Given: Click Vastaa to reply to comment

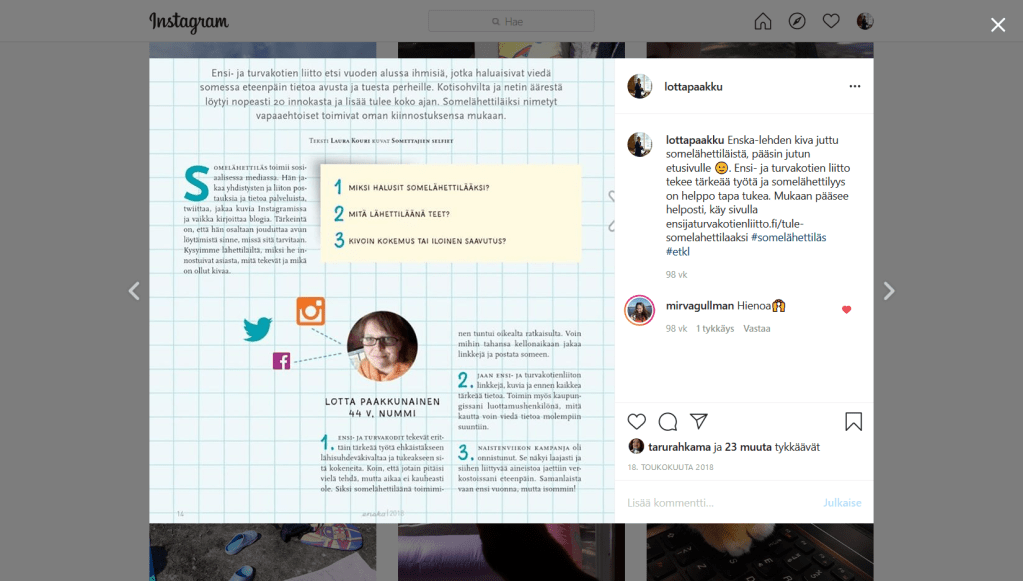Looking at the screenshot, I should pyautogui.click(x=756, y=328).
